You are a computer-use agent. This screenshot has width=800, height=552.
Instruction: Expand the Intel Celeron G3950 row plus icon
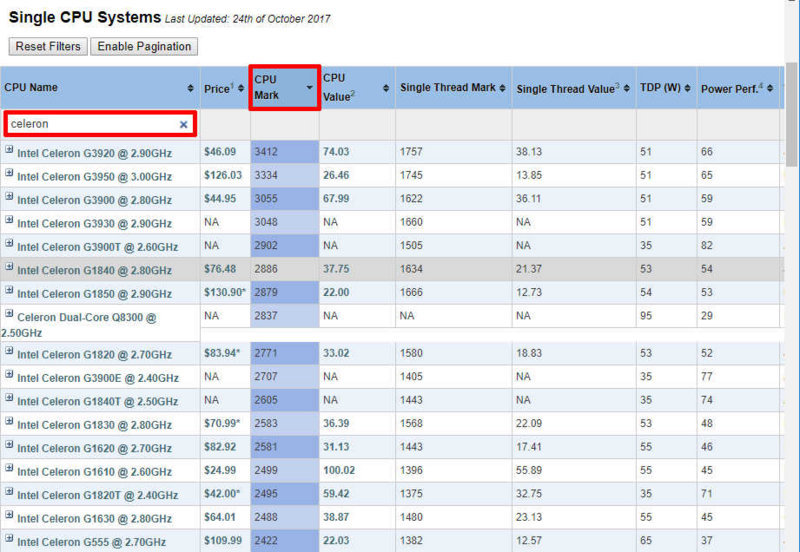9,173
